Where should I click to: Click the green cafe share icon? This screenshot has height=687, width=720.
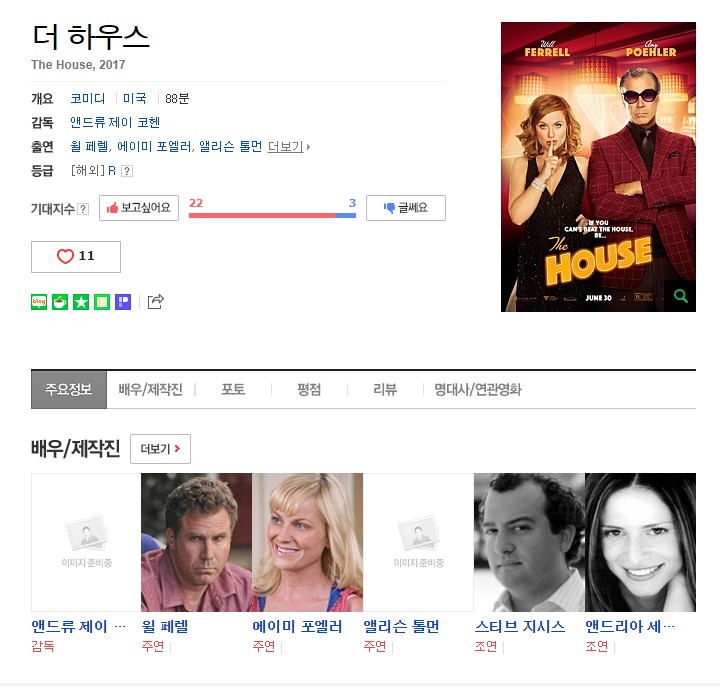60,302
